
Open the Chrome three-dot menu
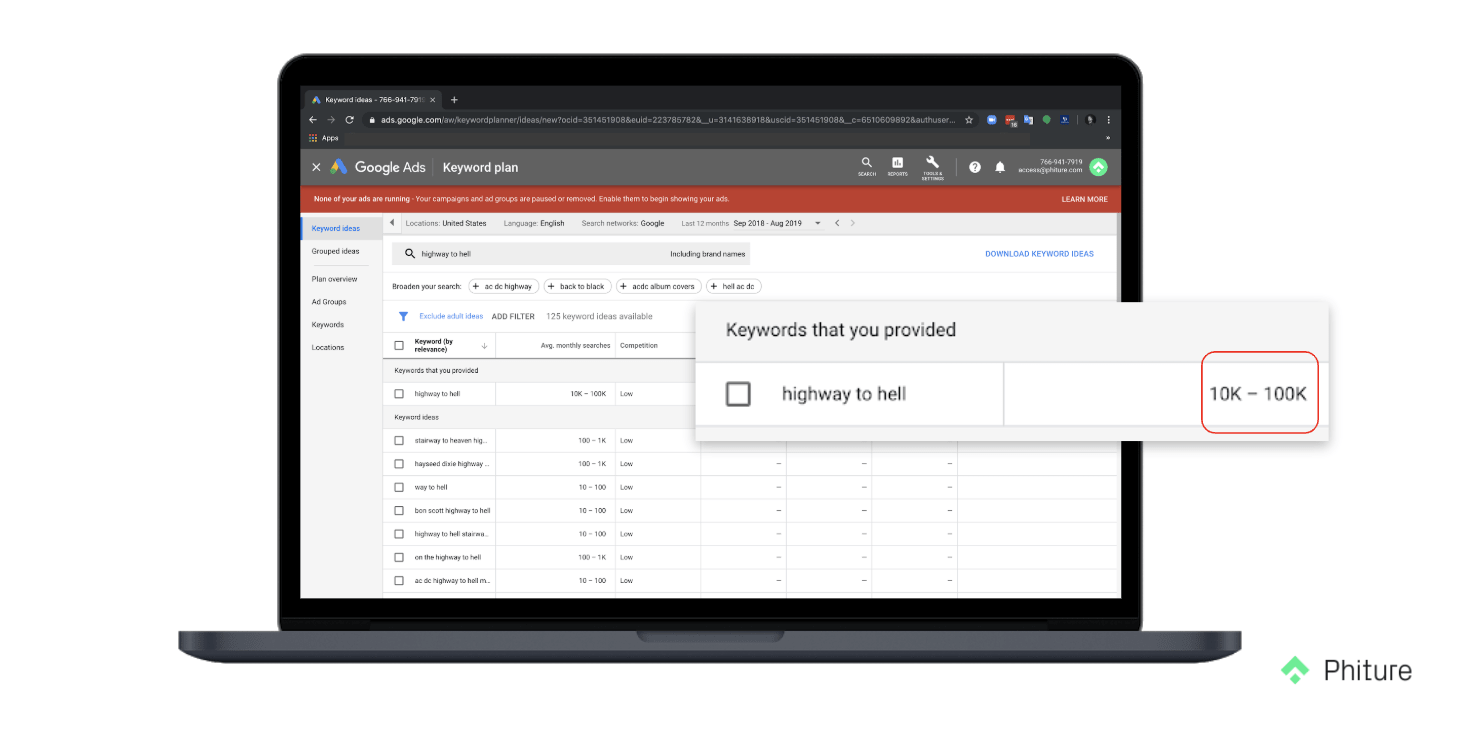(x=1108, y=119)
